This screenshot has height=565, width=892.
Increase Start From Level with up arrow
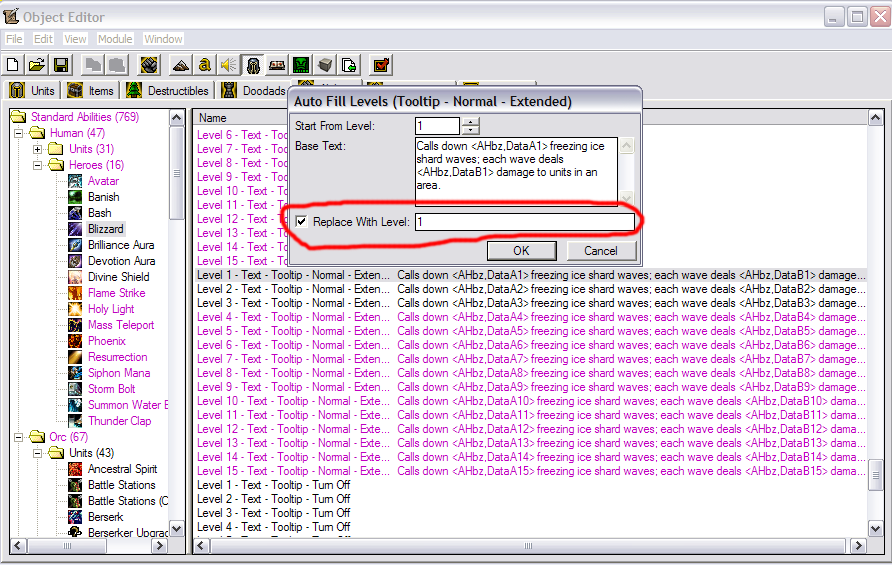[x=470, y=121]
